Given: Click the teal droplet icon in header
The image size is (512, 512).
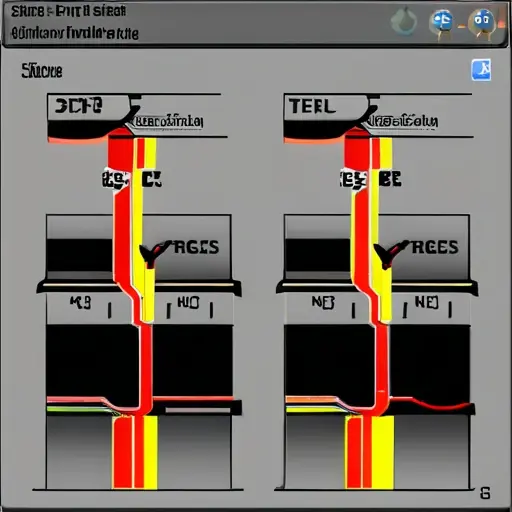Looking at the screenshot, I should point(404,21).
